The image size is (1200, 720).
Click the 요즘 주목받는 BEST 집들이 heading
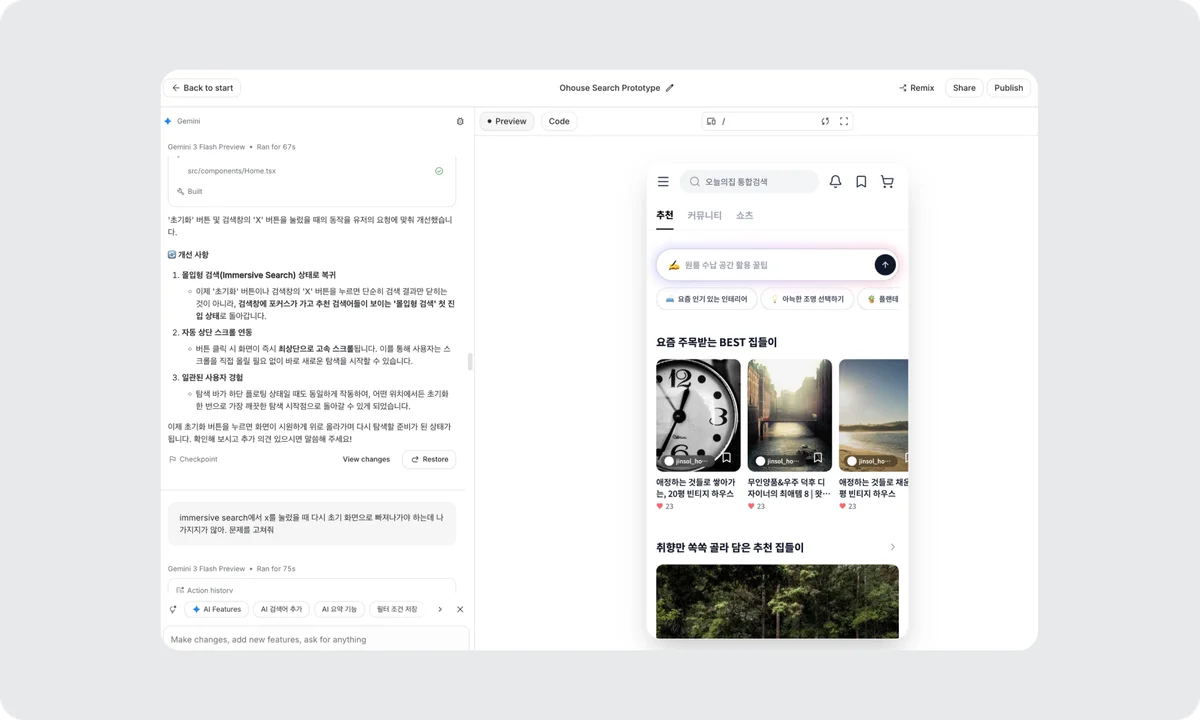717,342
